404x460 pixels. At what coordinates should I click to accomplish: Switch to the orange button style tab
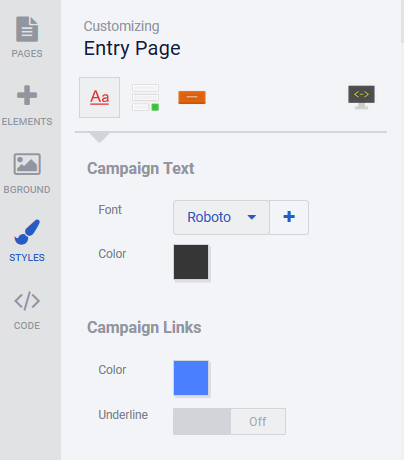(x=192, y=97)
